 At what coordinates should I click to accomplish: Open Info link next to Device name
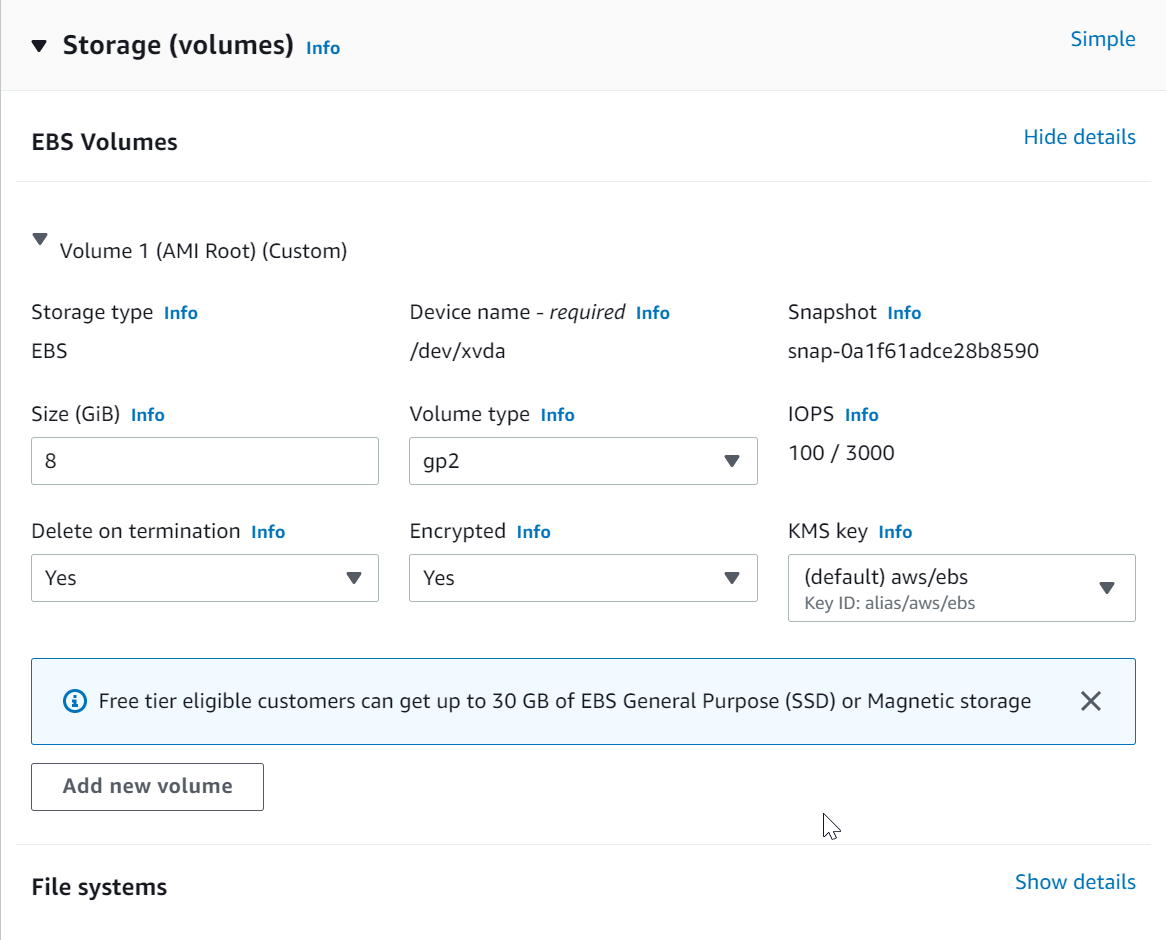coord(653,313)
